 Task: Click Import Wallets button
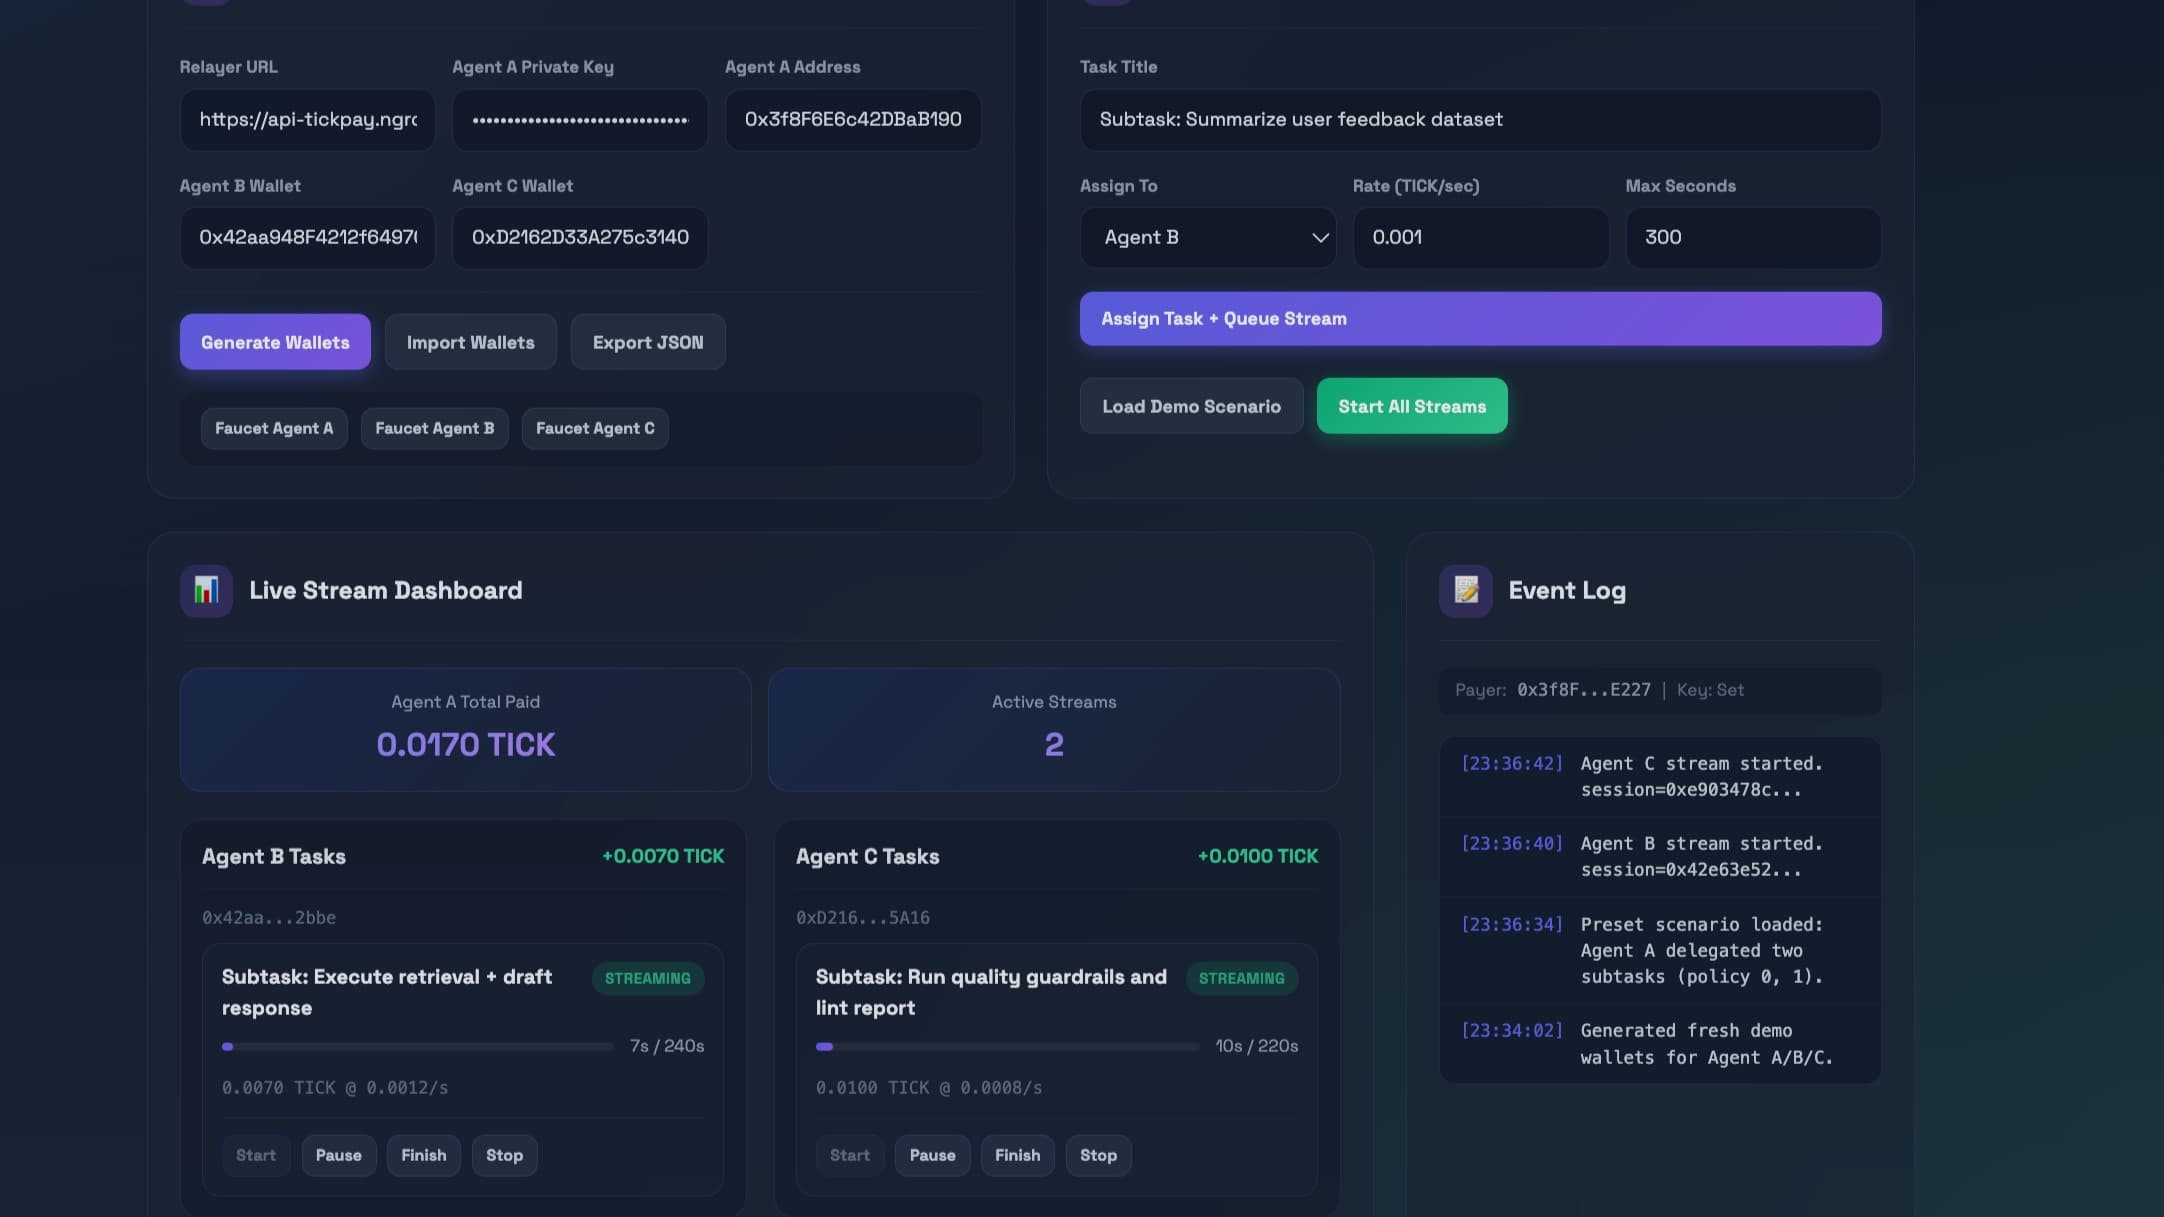(470, 342)
